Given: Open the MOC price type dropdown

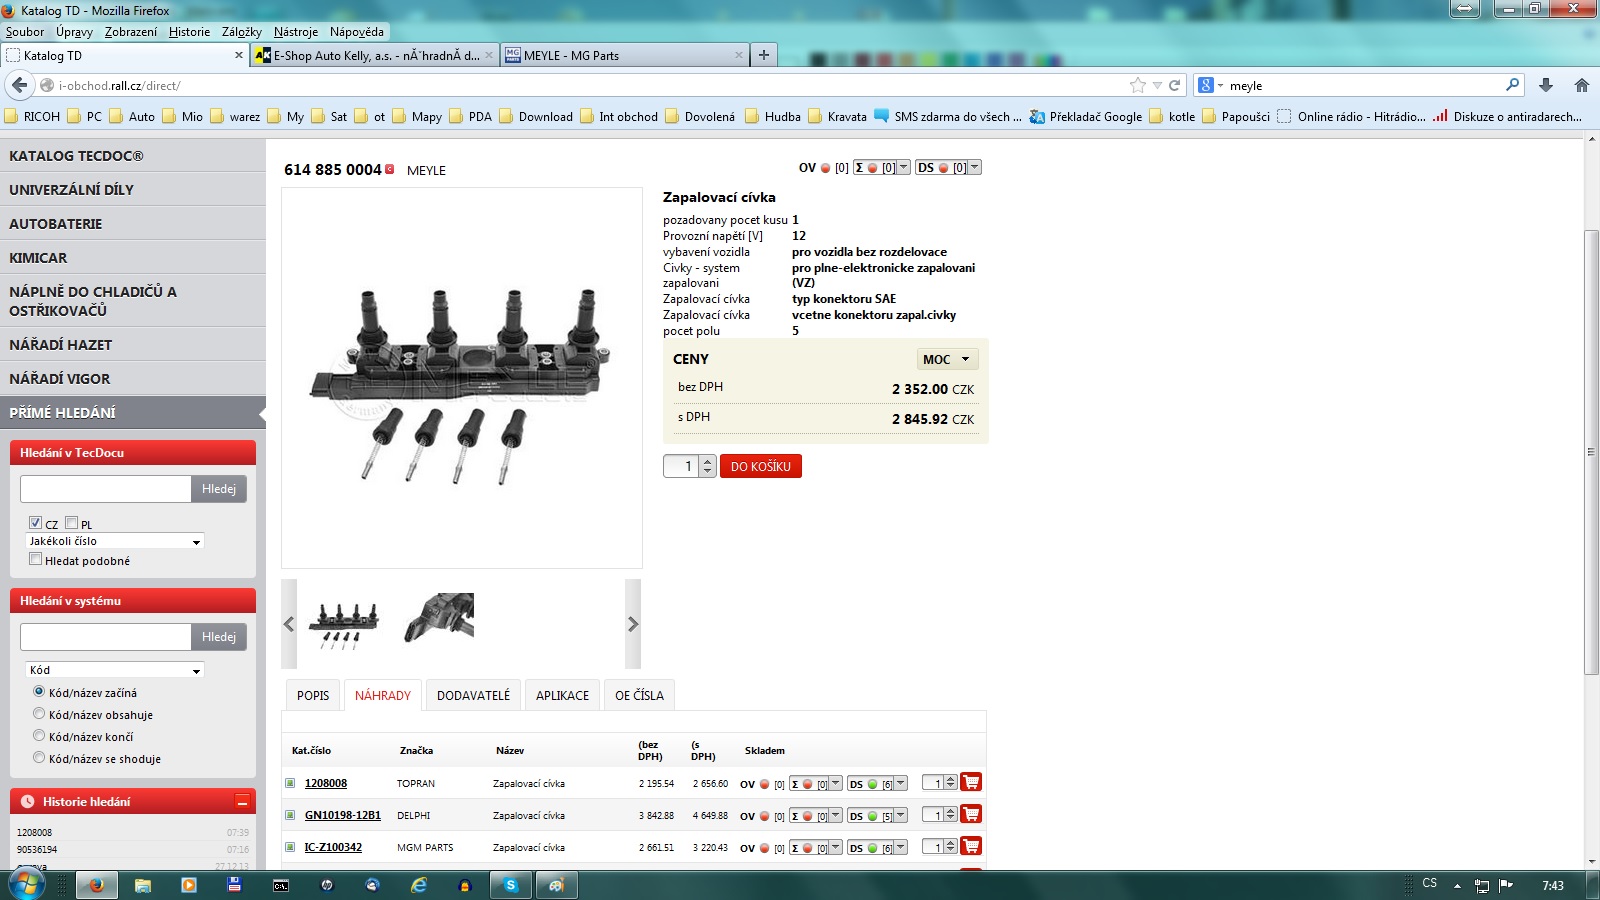Looking at the screenshot, I should [x=946, y=359].
